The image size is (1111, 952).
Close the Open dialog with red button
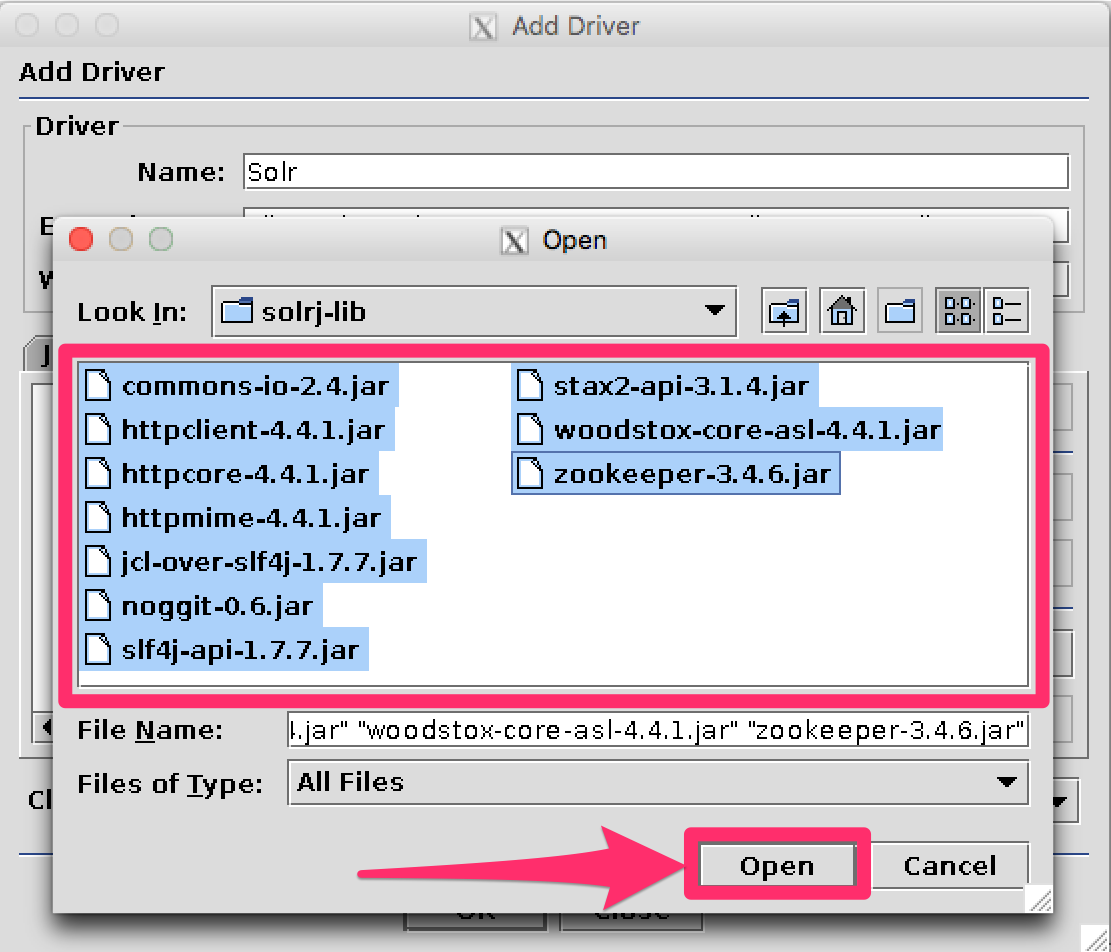point(81,240)
